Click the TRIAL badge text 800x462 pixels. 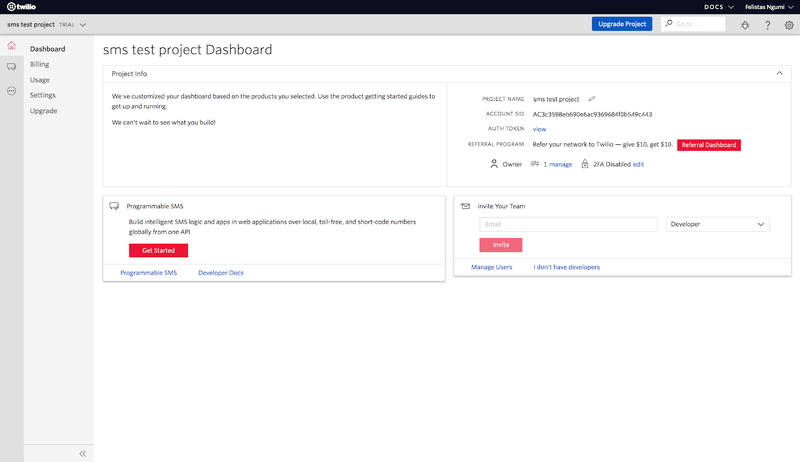point(66,25)
